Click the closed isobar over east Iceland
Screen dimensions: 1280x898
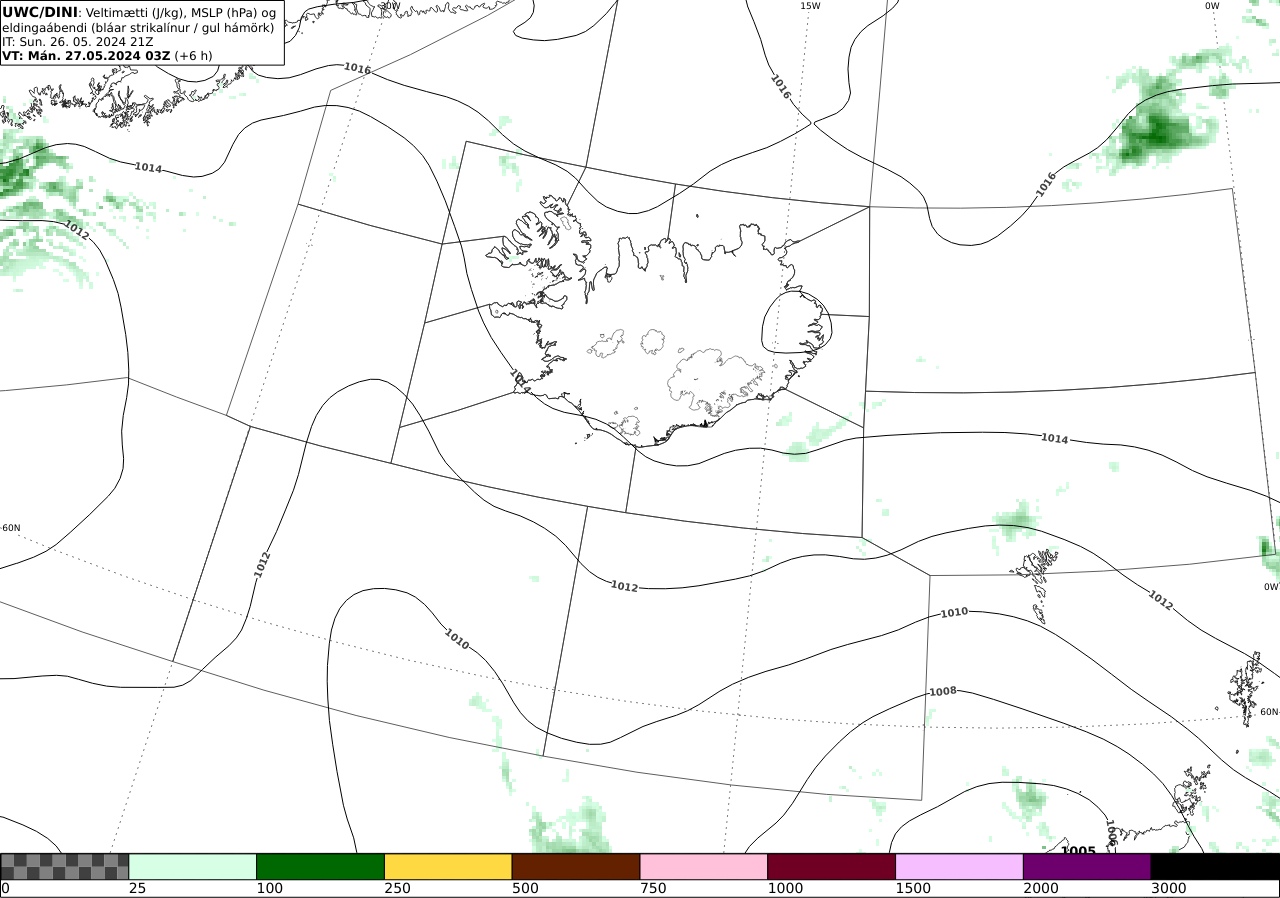click(x=797, y=323)
